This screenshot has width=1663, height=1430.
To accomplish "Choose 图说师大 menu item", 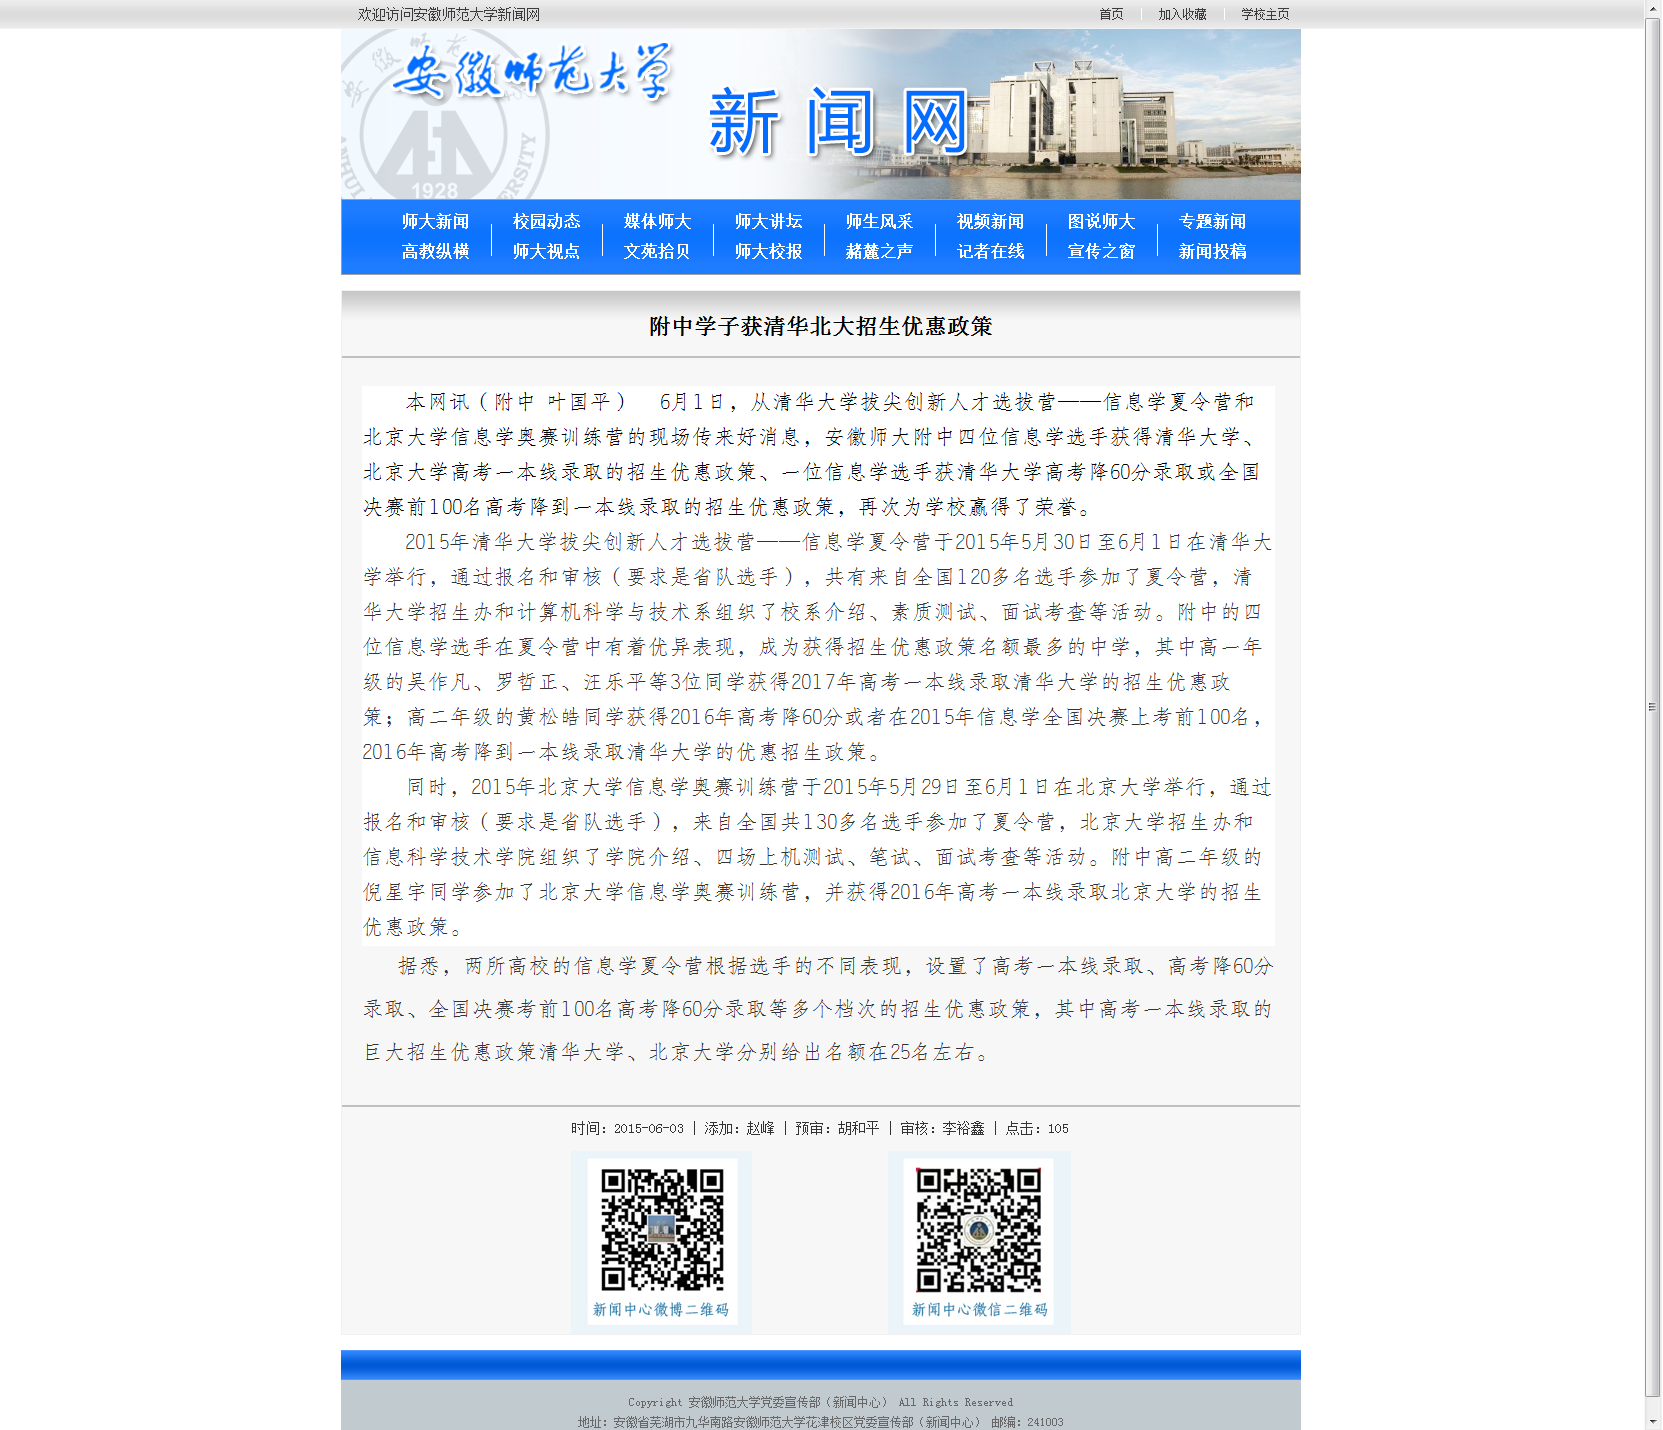I will pos(1101,222).
